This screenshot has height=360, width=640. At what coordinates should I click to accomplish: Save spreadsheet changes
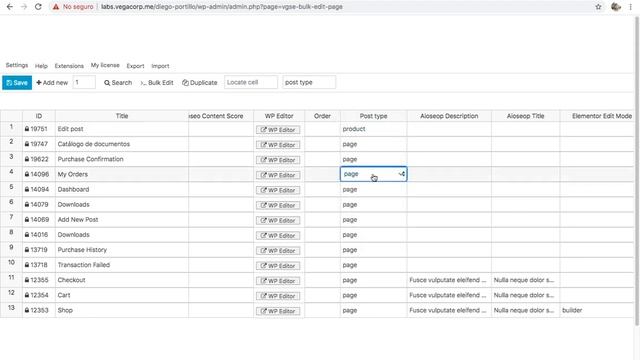tap(17, 82)
